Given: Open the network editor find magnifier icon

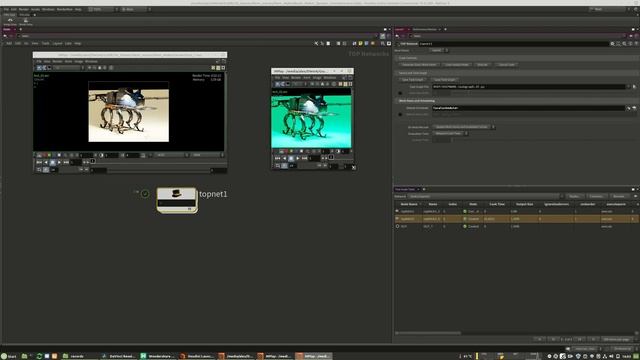Looking at the screenshot, I should coord(382,43).
